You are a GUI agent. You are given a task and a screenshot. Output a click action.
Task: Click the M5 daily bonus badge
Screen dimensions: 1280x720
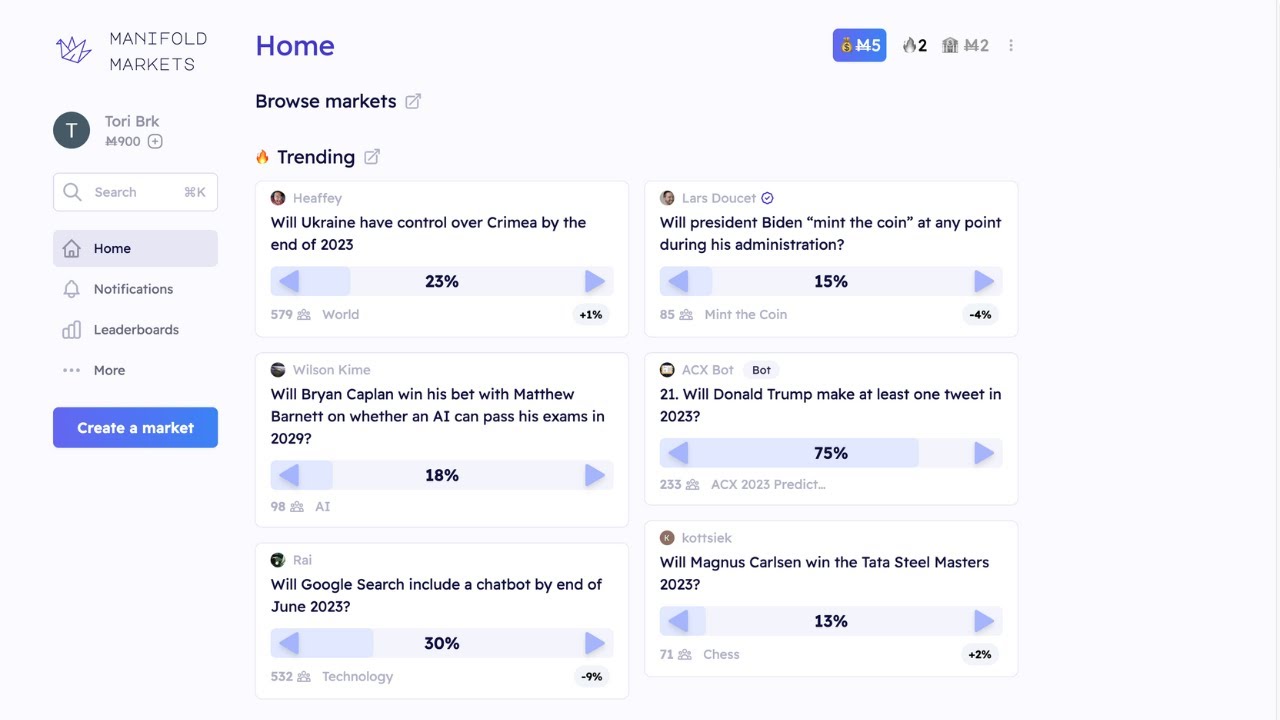(x=859, y=45)
